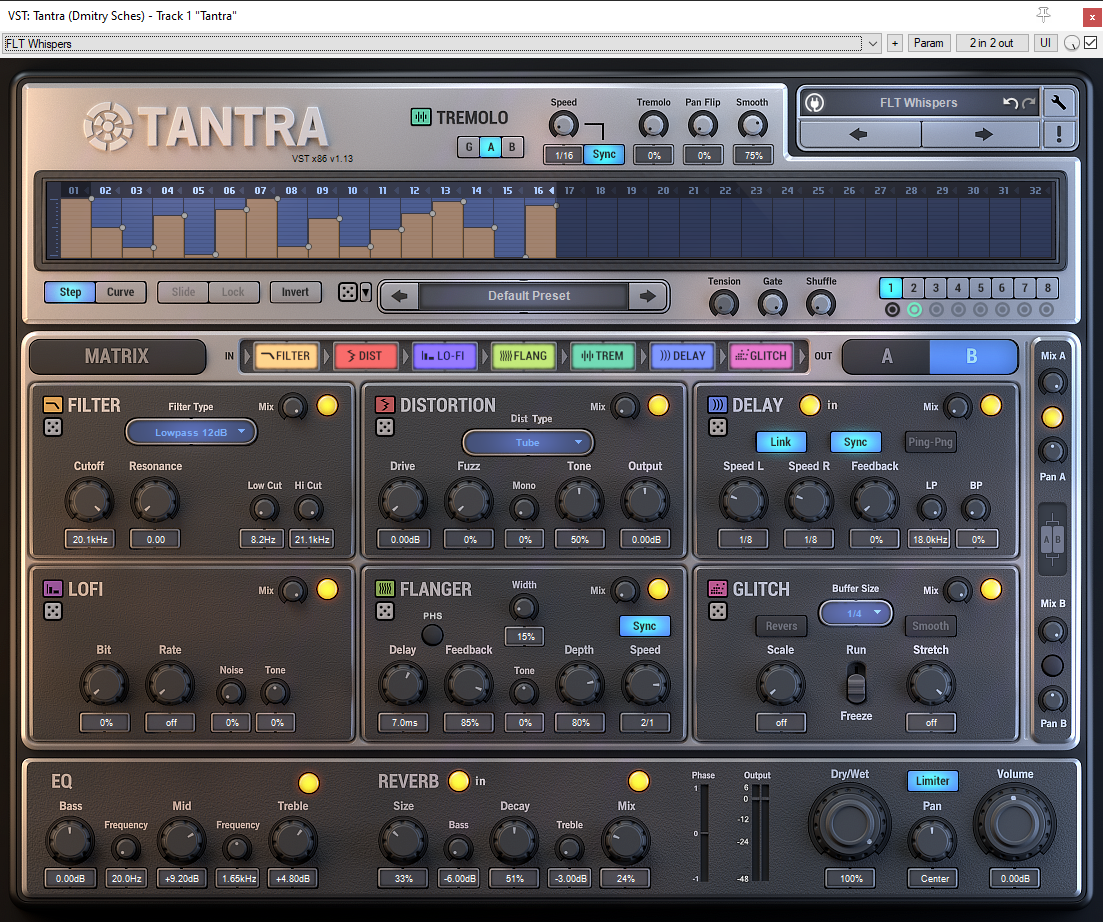This screenshot has width=1103, height=922.
Task: Go to previous plugin preset
Action: tap(859, 134)
